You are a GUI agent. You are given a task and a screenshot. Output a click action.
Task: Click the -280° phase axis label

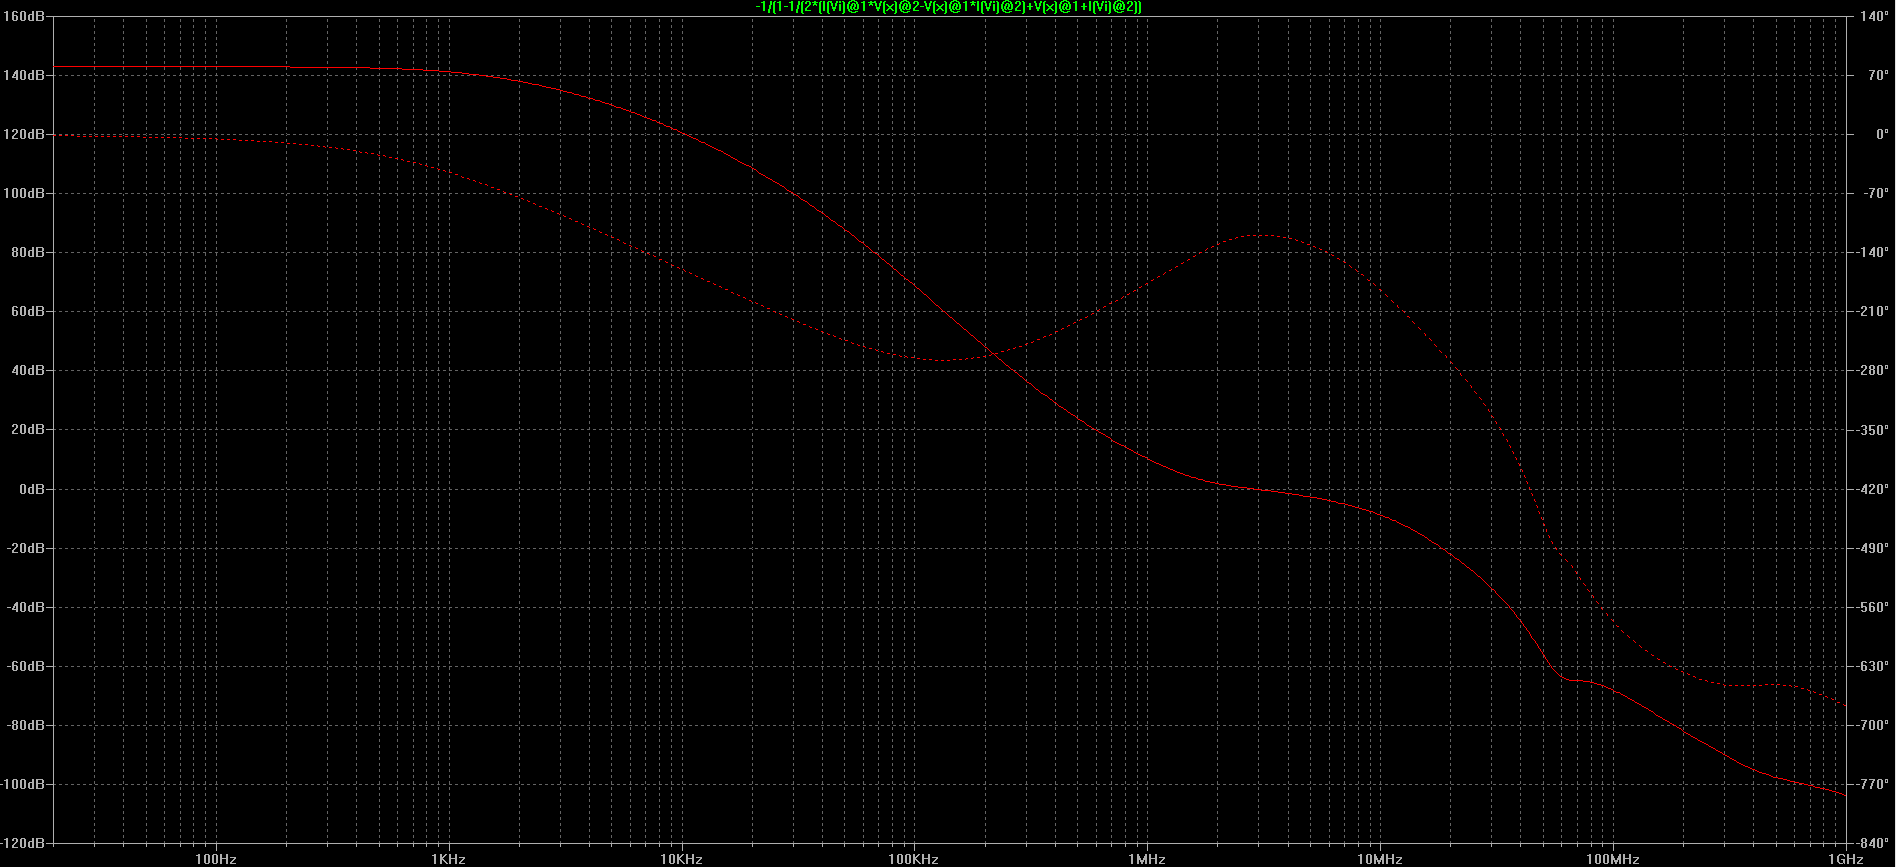pos(1873,370)
